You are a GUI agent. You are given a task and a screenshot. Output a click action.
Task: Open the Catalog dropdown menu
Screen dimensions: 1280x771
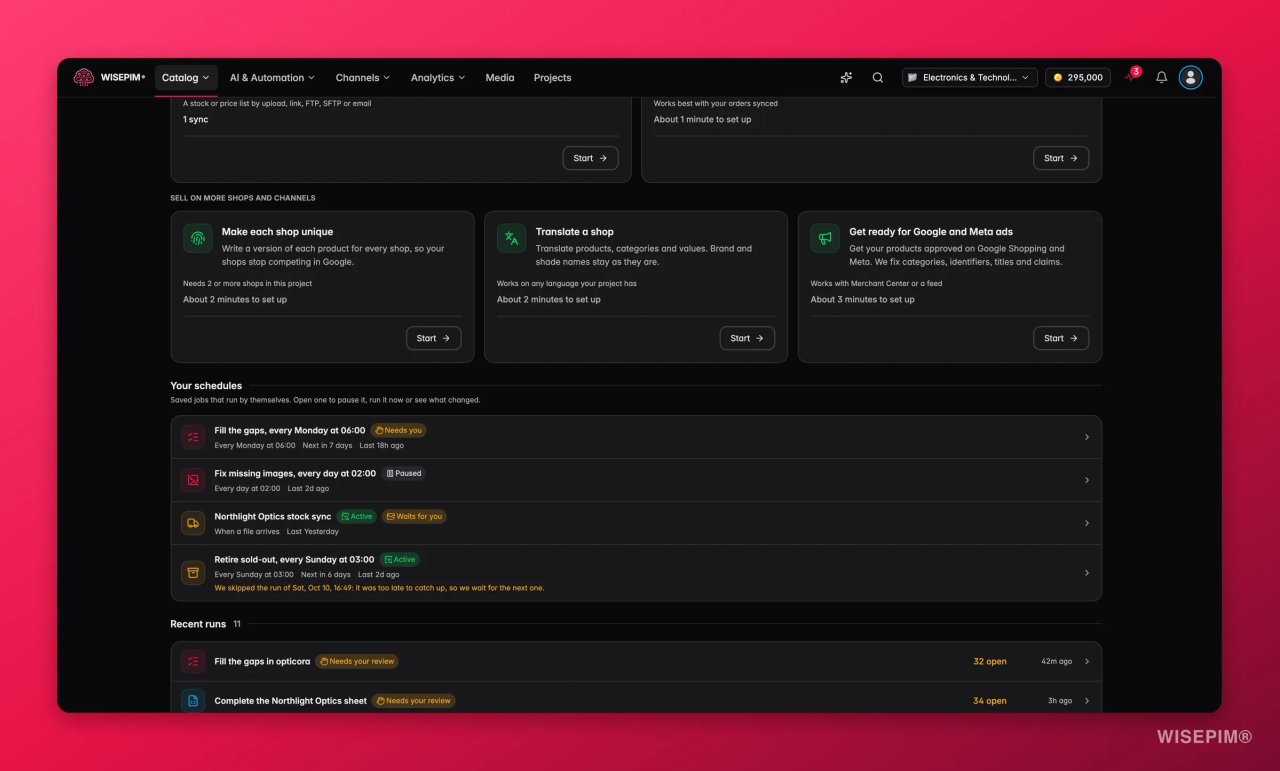pos(186,77)
